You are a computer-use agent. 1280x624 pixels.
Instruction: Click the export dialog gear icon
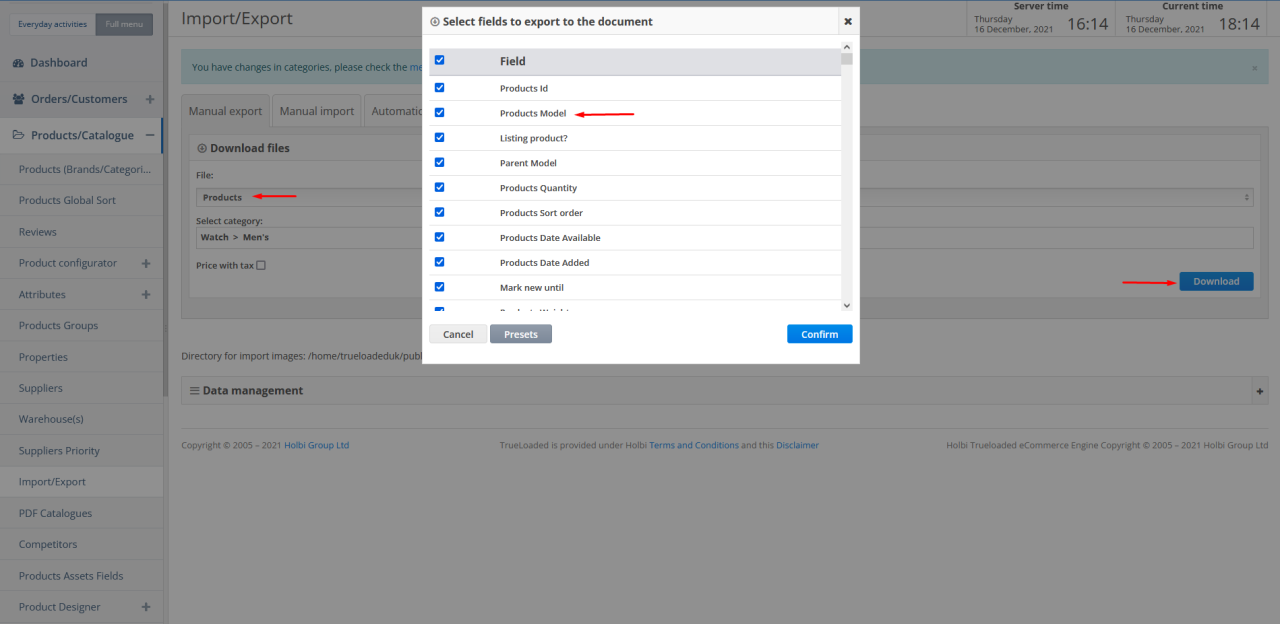(437, 21)
